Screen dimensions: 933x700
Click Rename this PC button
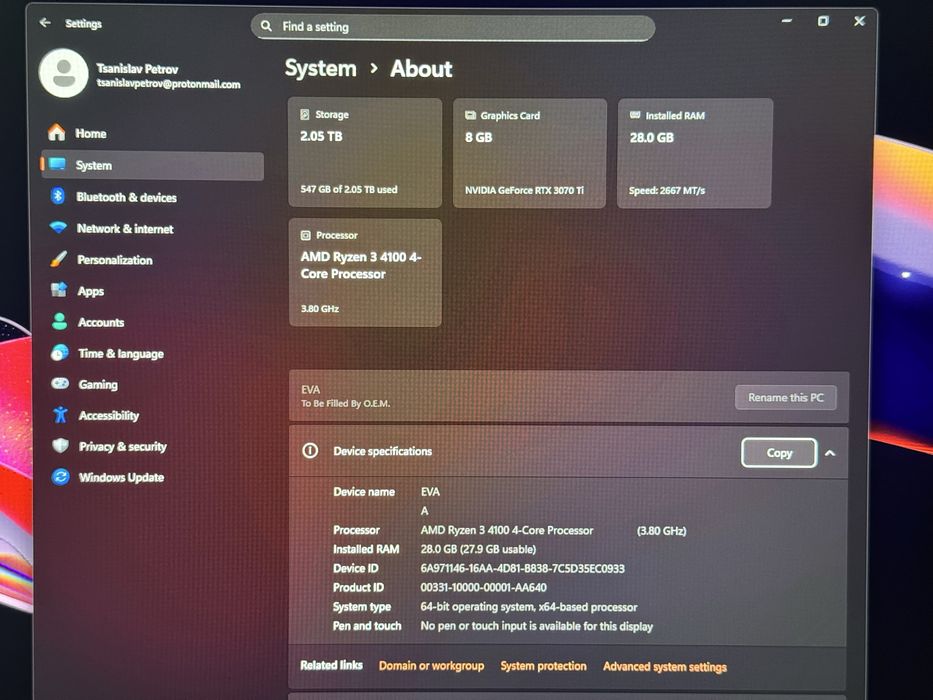coord(785,397)
